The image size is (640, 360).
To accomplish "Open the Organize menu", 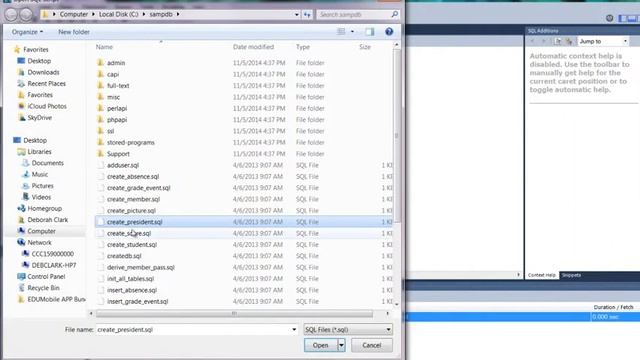I will 27,32.
